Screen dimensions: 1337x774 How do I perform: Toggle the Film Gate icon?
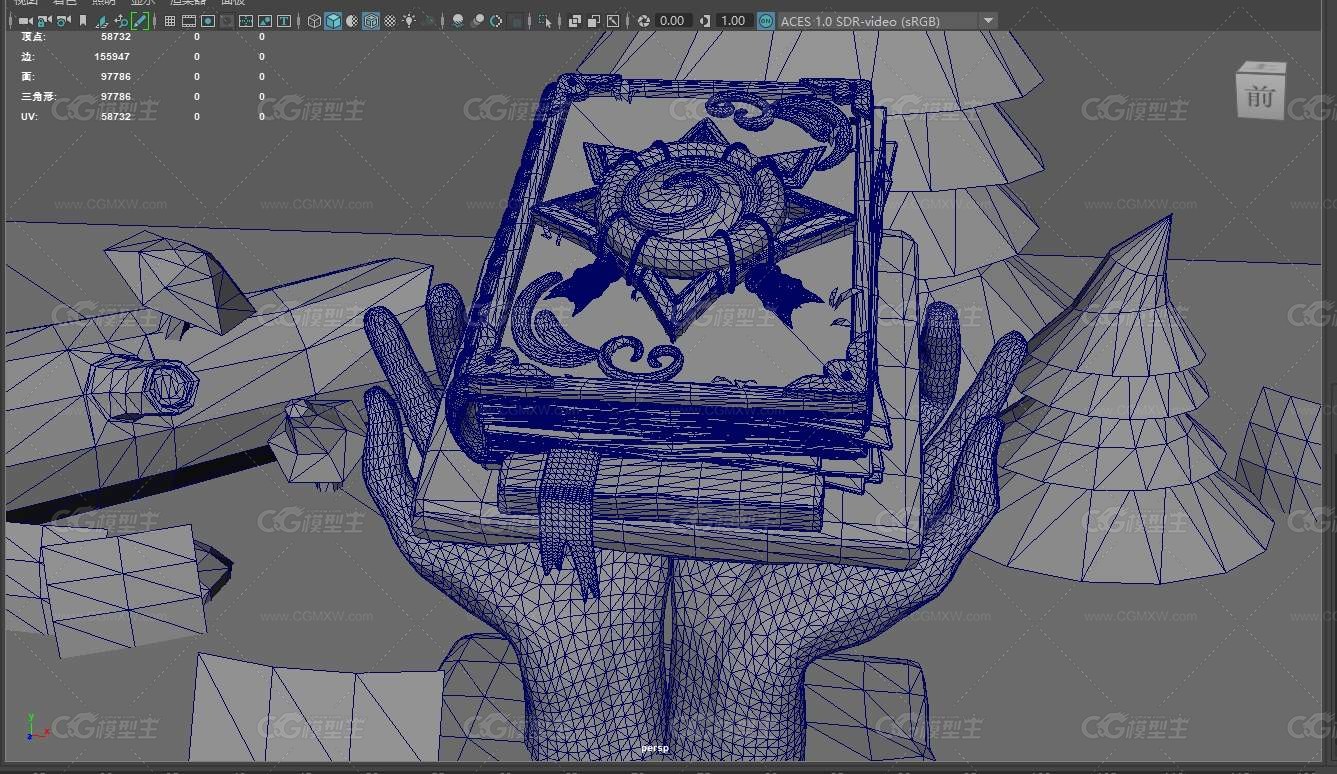[189, 21]
